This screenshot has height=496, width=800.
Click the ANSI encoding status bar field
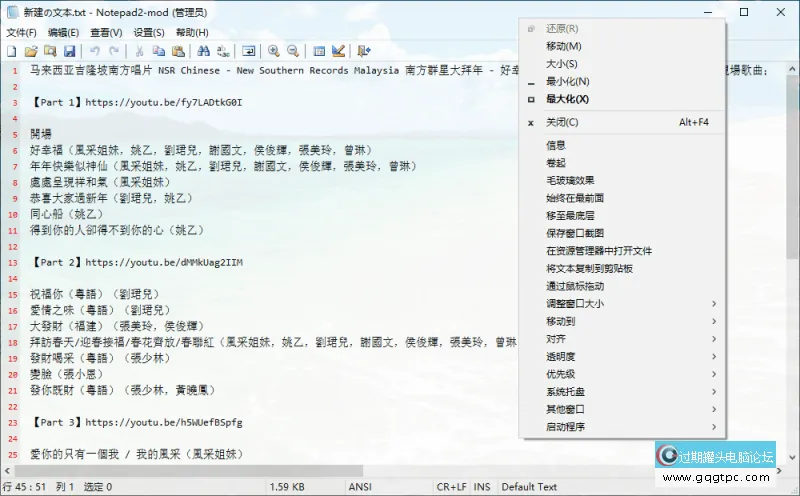(x=360, y=487)
